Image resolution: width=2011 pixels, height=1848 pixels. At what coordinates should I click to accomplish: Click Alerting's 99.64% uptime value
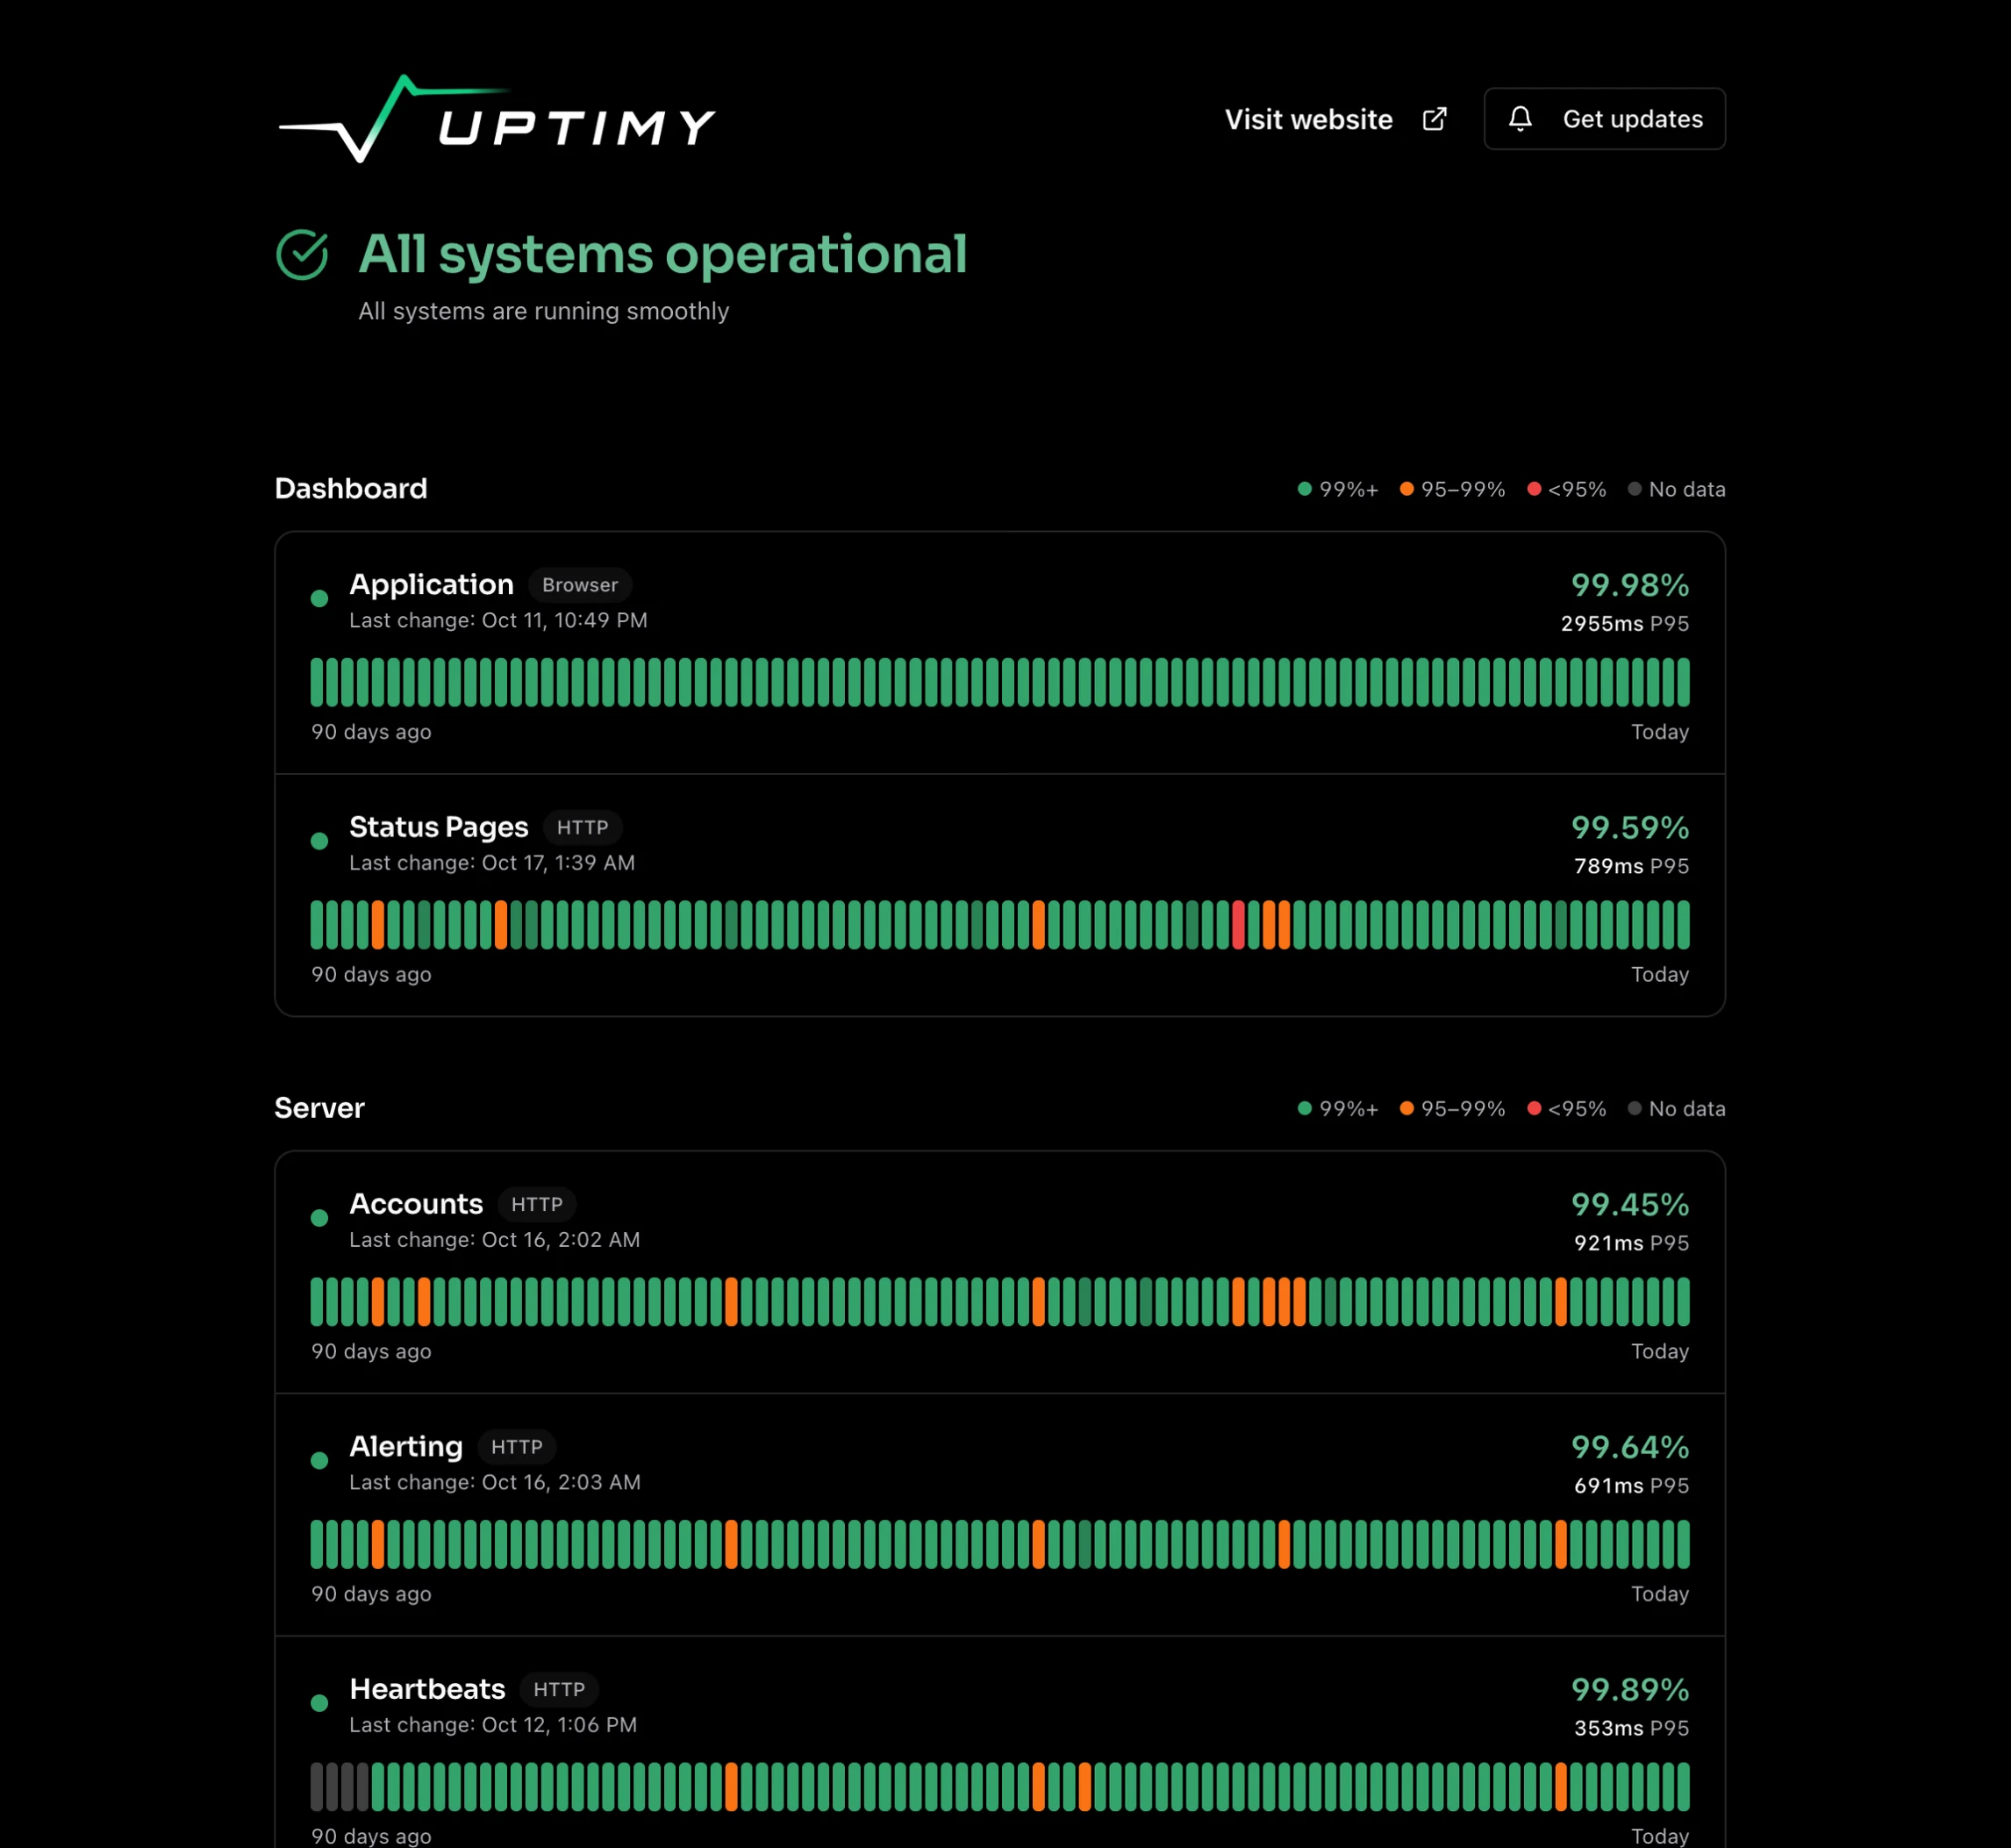point(1630,1447)
